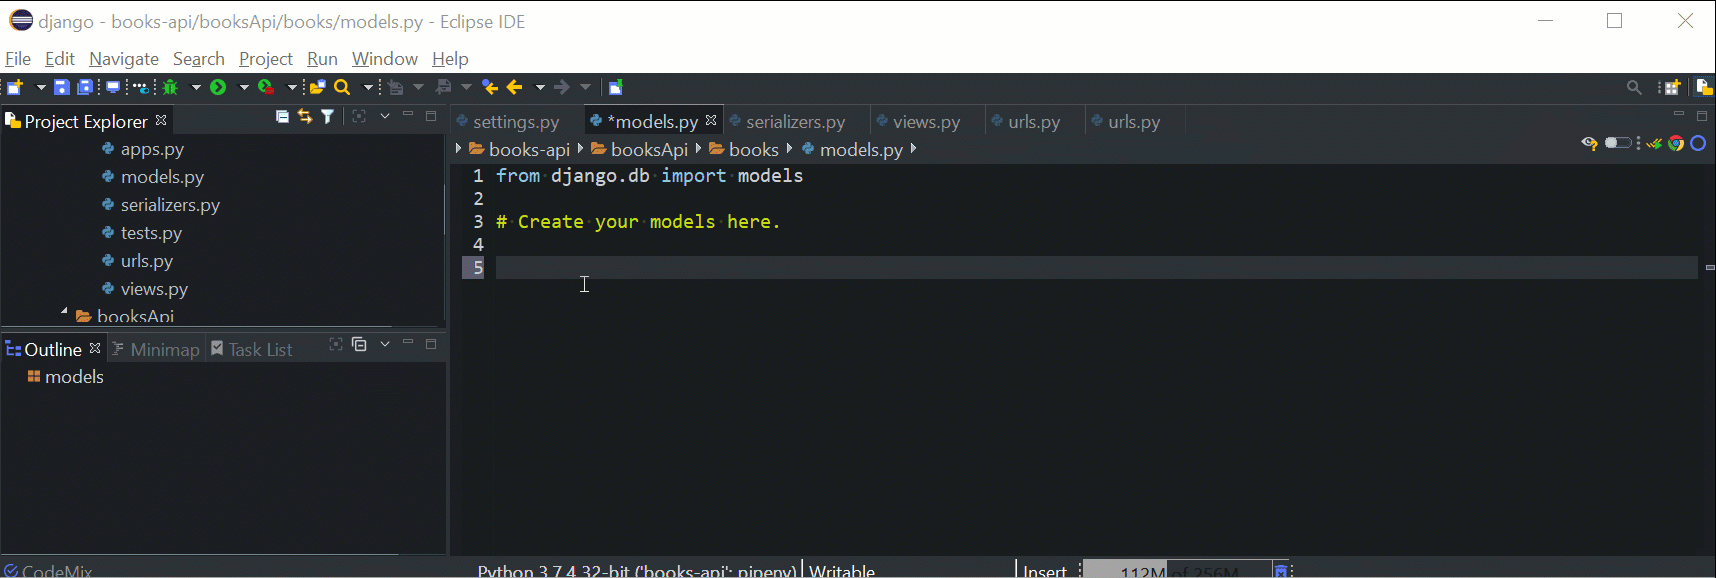Viewport: 1716px width, 578px height.
Task: Open tests.py in Project Explorer
Action: (x=151, y=233)
